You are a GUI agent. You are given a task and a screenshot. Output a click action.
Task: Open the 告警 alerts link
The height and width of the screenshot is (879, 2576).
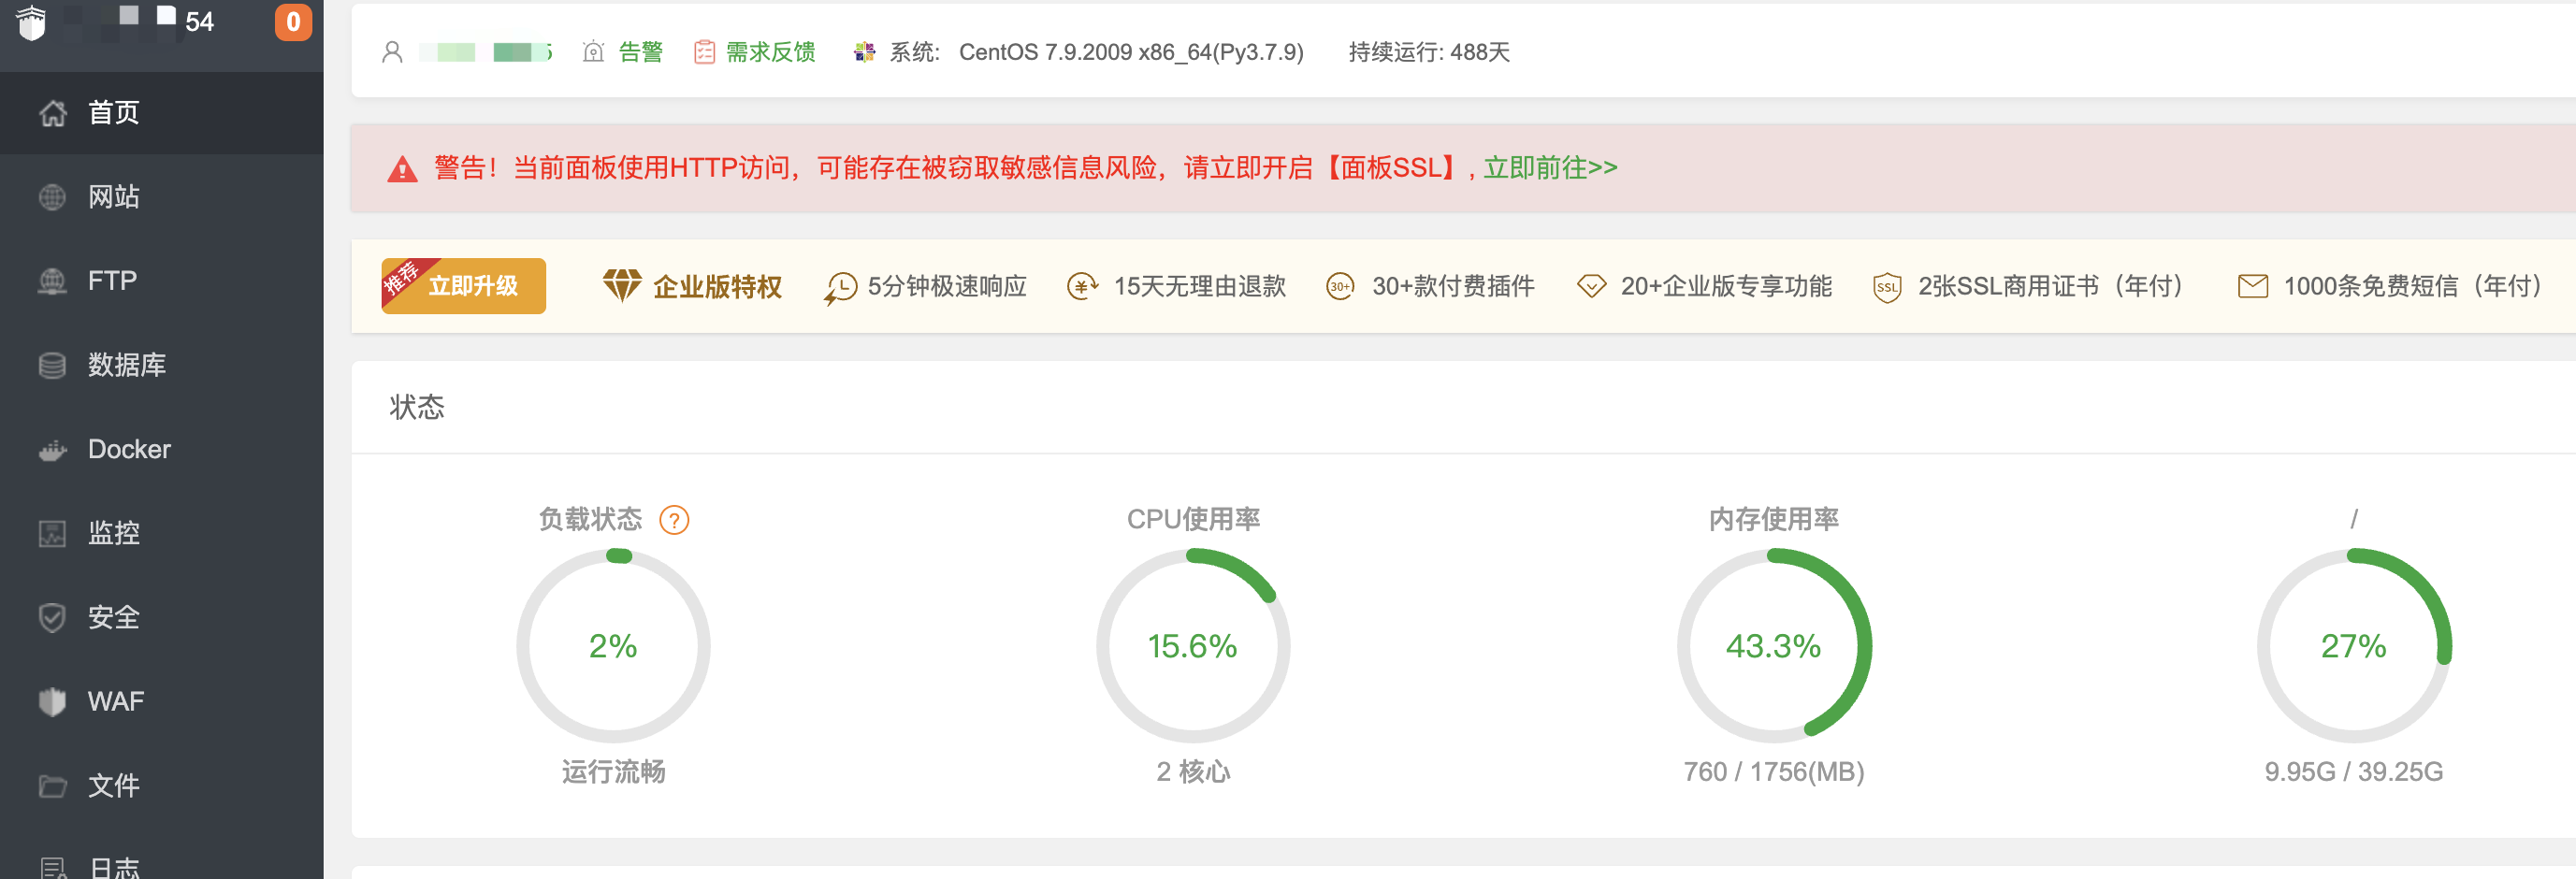point(640,52)
